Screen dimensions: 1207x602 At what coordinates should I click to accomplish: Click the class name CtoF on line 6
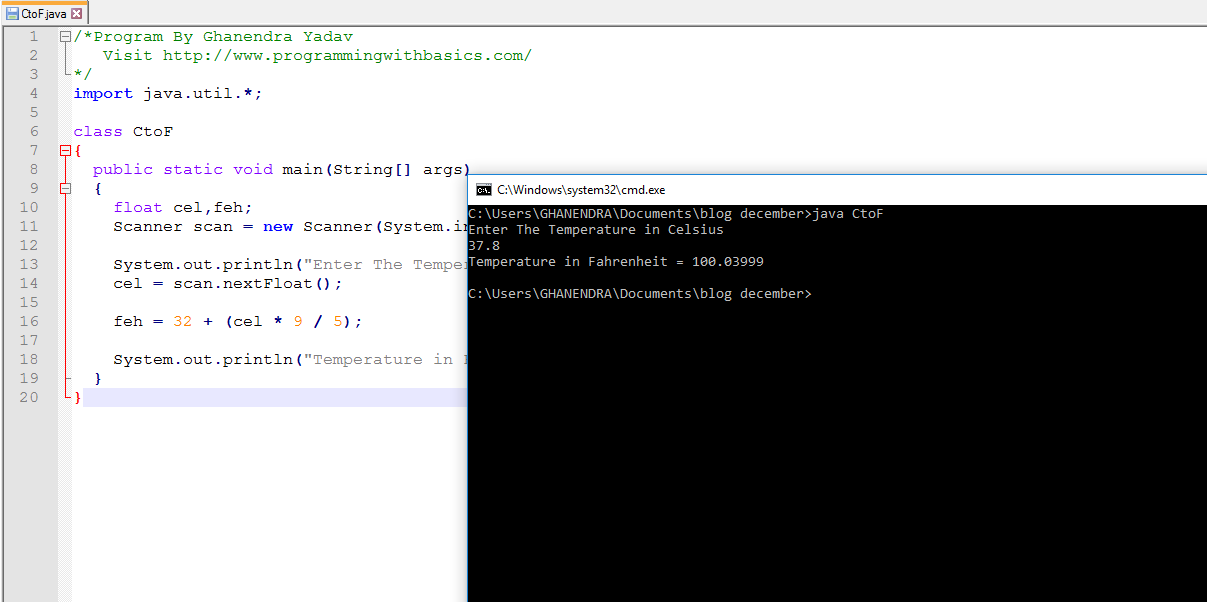(152, 131)
